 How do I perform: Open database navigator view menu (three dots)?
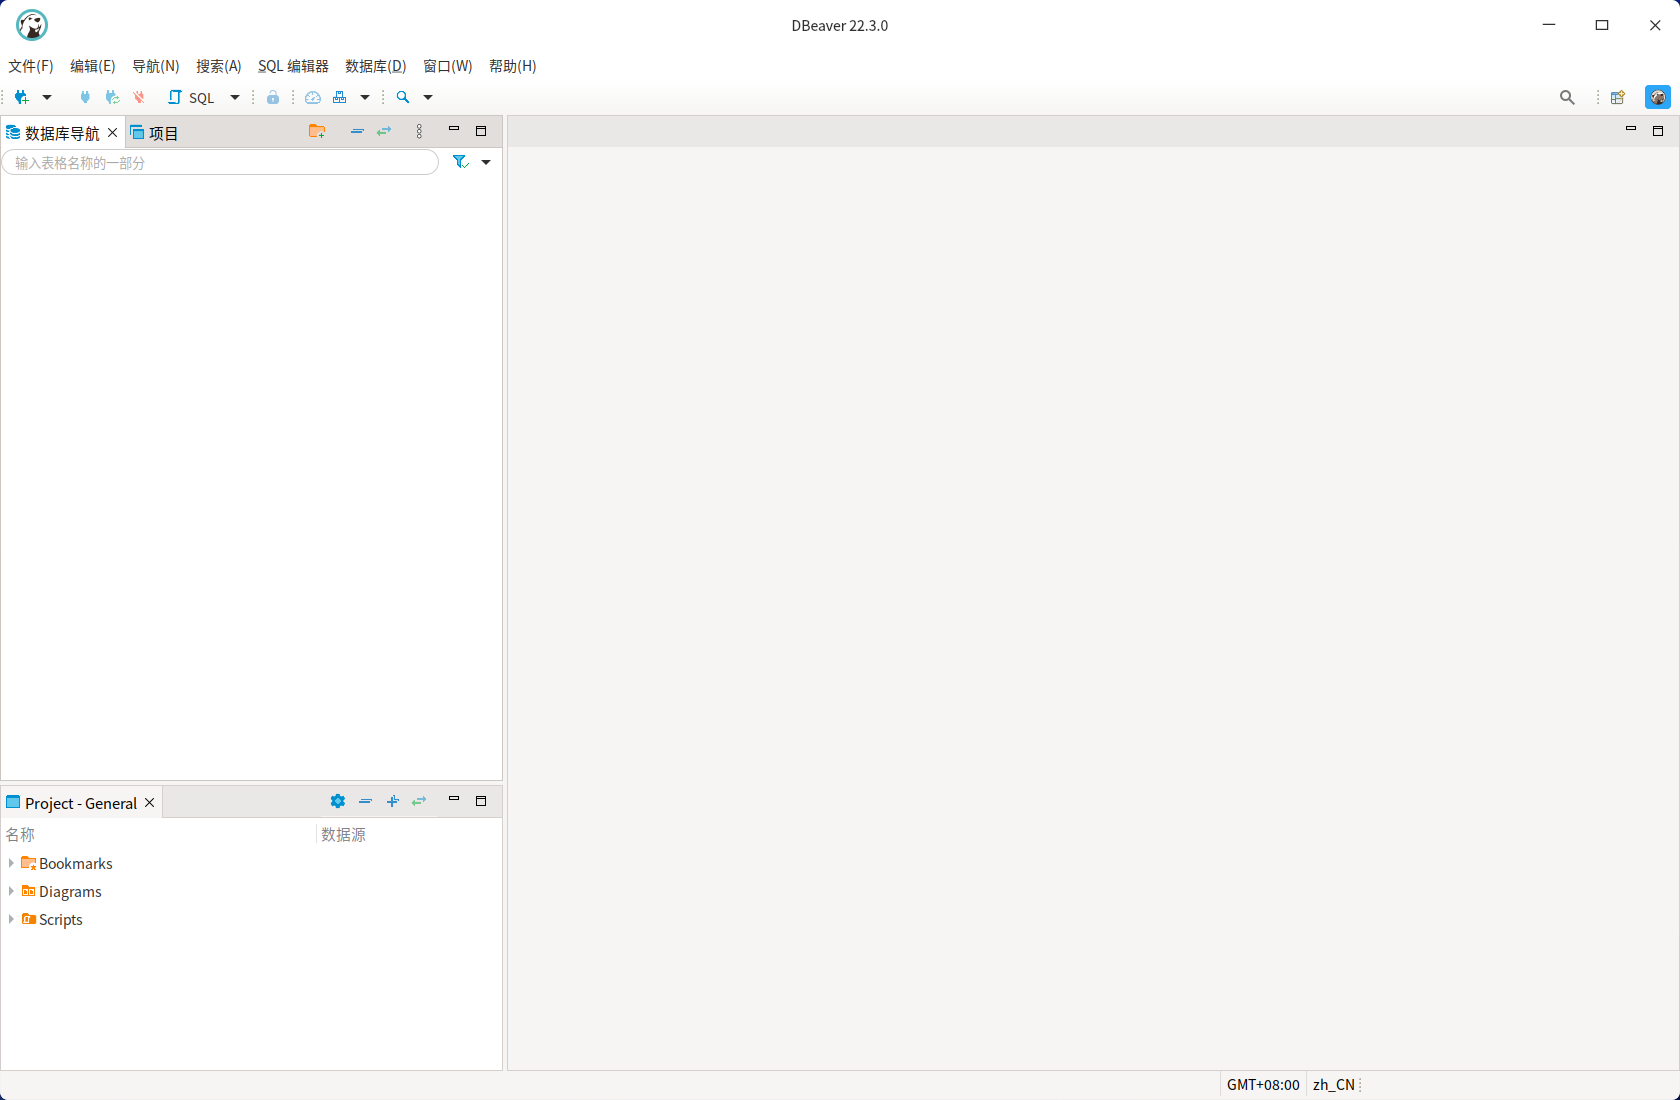tap(419, 131)
